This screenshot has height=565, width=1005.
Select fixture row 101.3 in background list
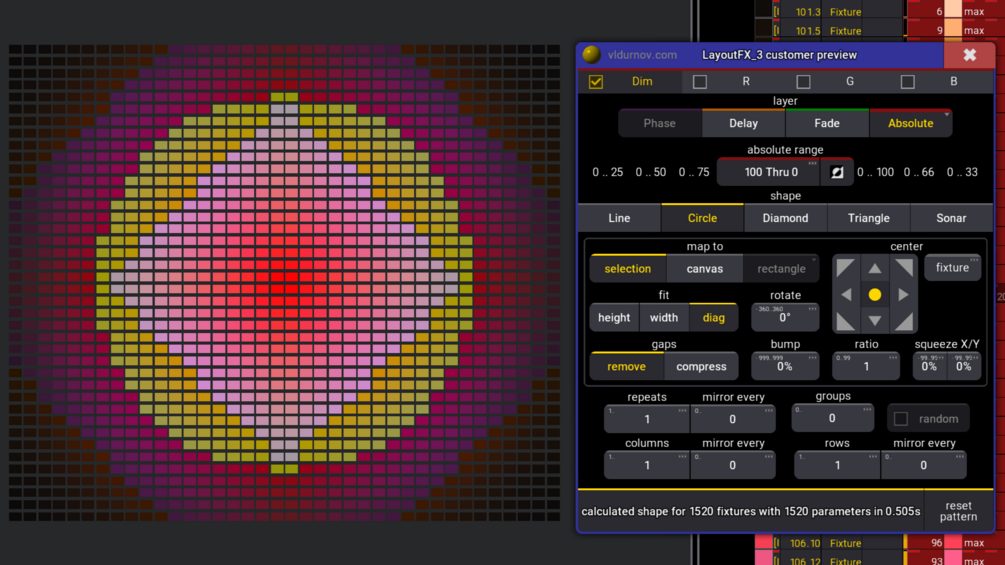tap(879, 12)
